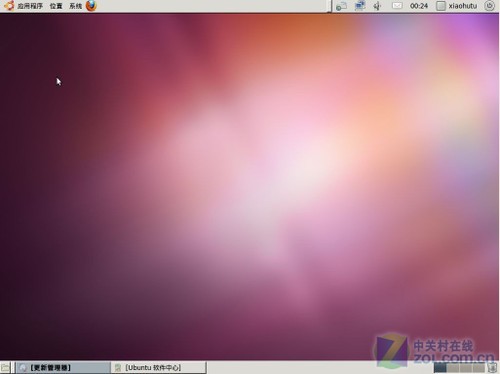This screenshot has width=500, height=374.
Task: Open the 系统 (System) menu
Action: 75,6
